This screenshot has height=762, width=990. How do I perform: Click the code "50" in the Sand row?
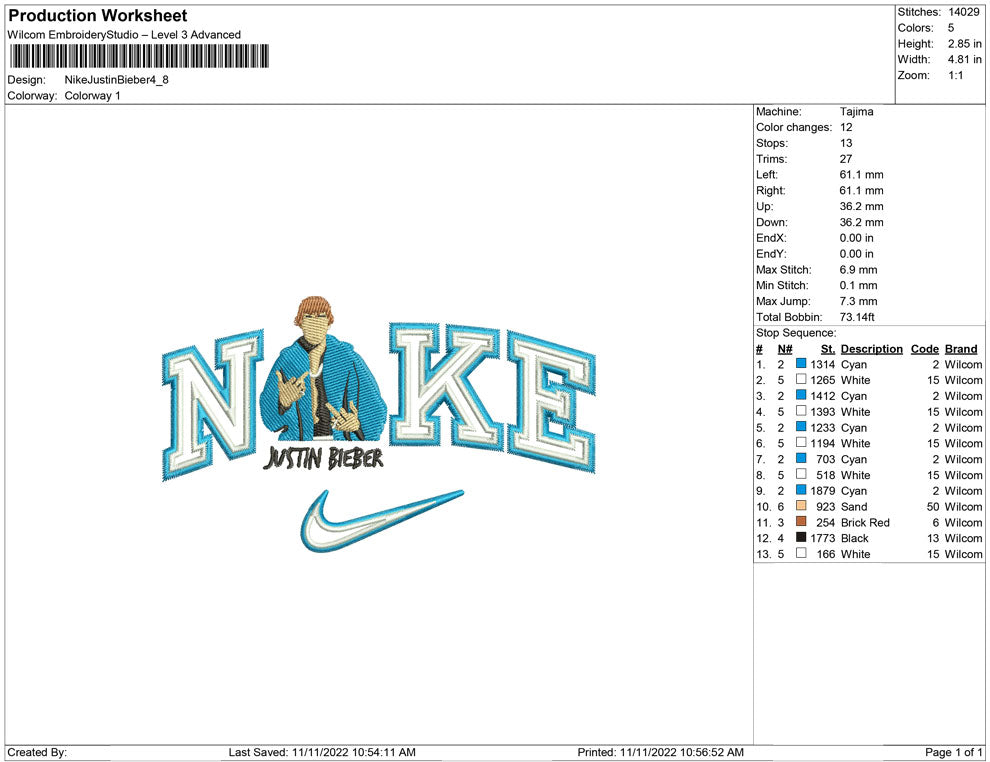[x=933, y=506]
